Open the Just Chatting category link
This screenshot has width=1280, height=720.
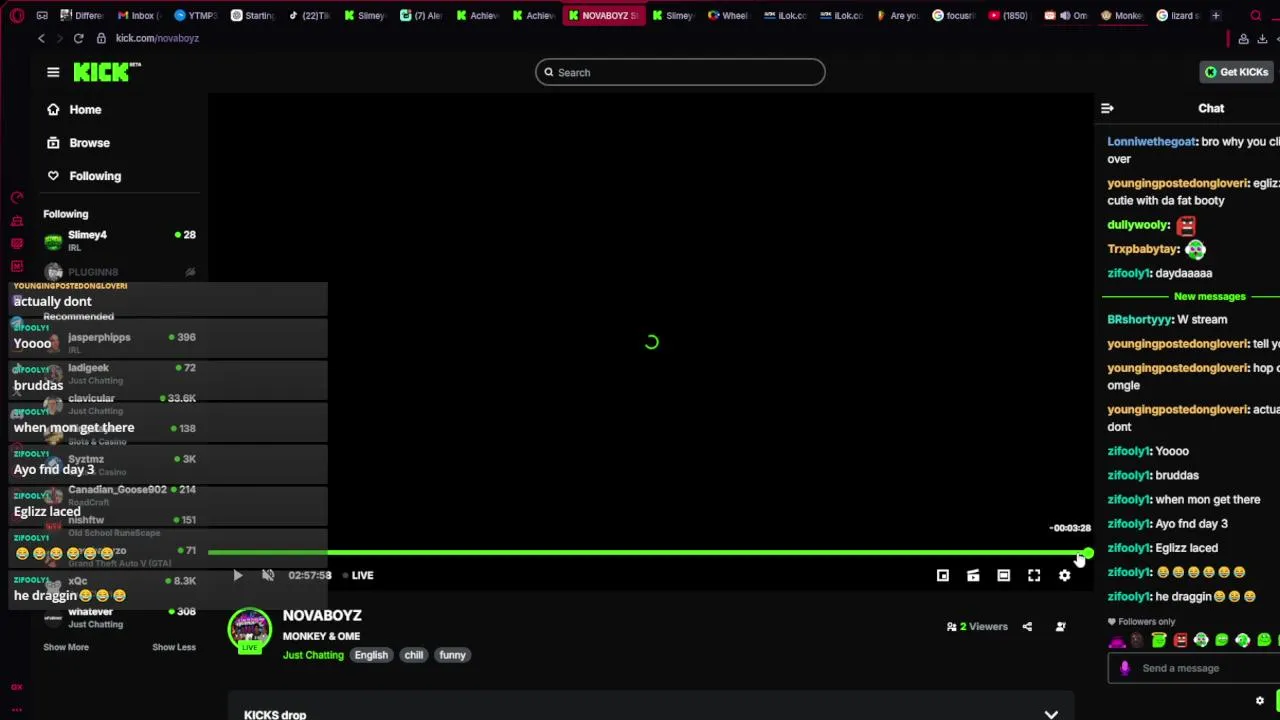313,655
